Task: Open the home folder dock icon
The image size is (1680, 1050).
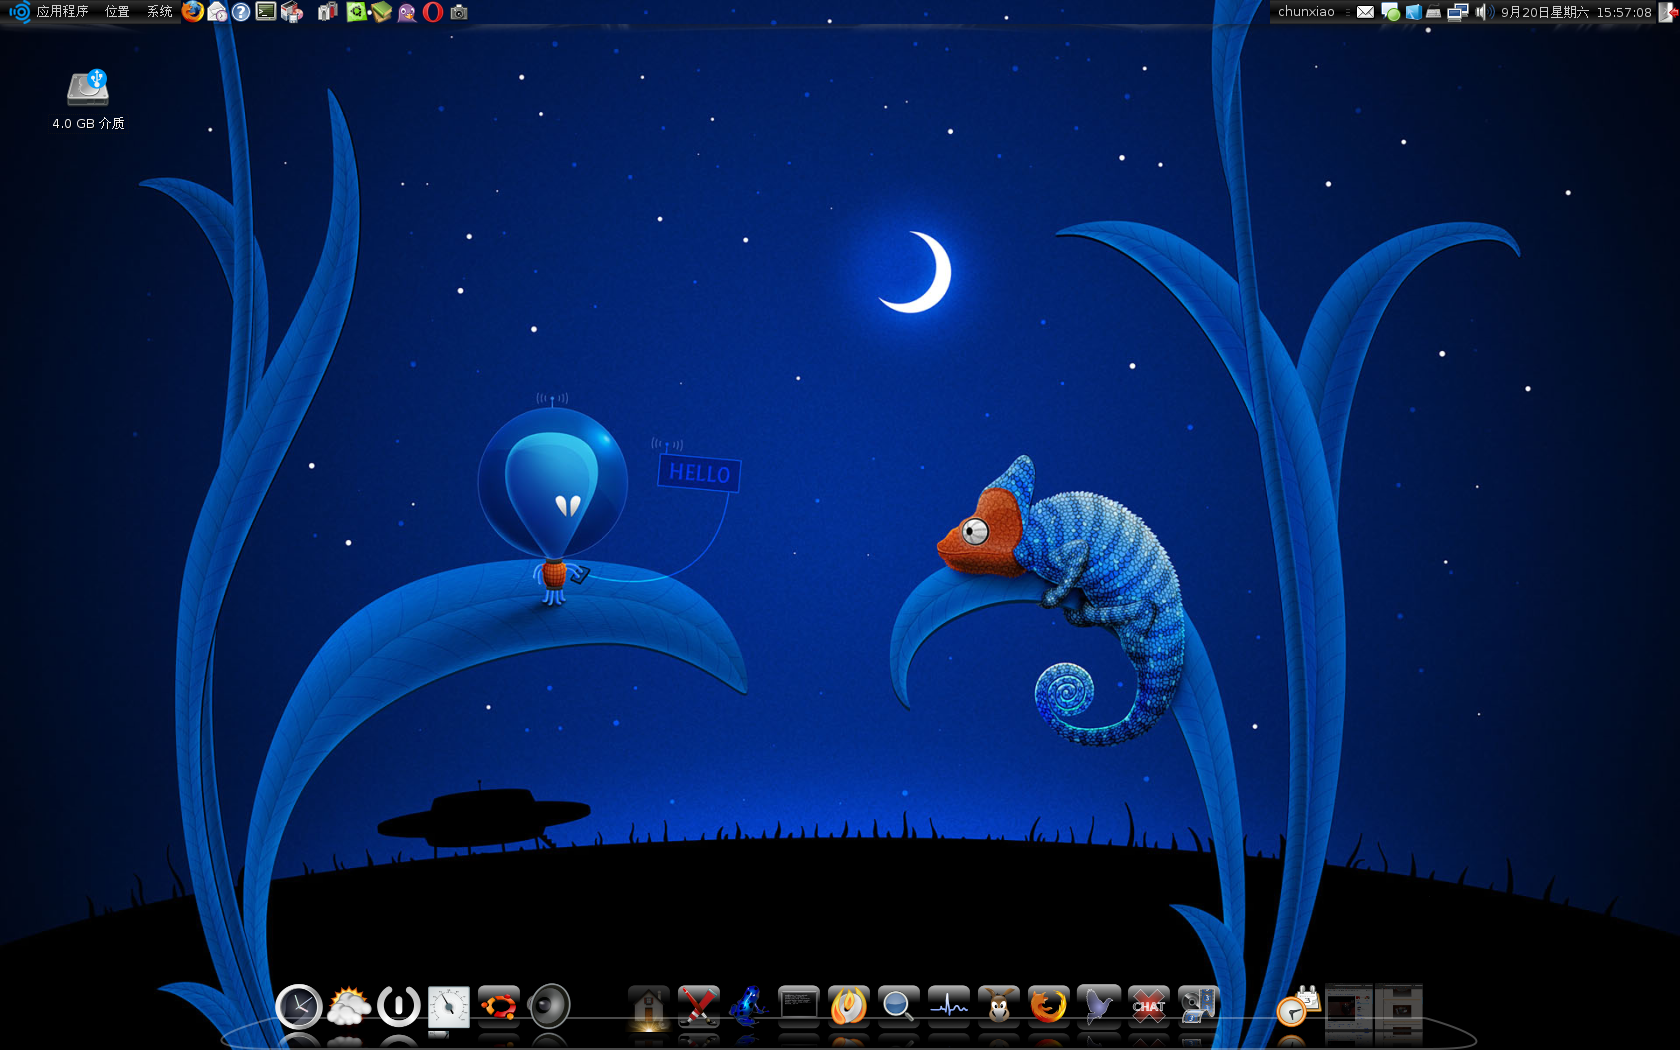Action: (x=648, y=1006)
